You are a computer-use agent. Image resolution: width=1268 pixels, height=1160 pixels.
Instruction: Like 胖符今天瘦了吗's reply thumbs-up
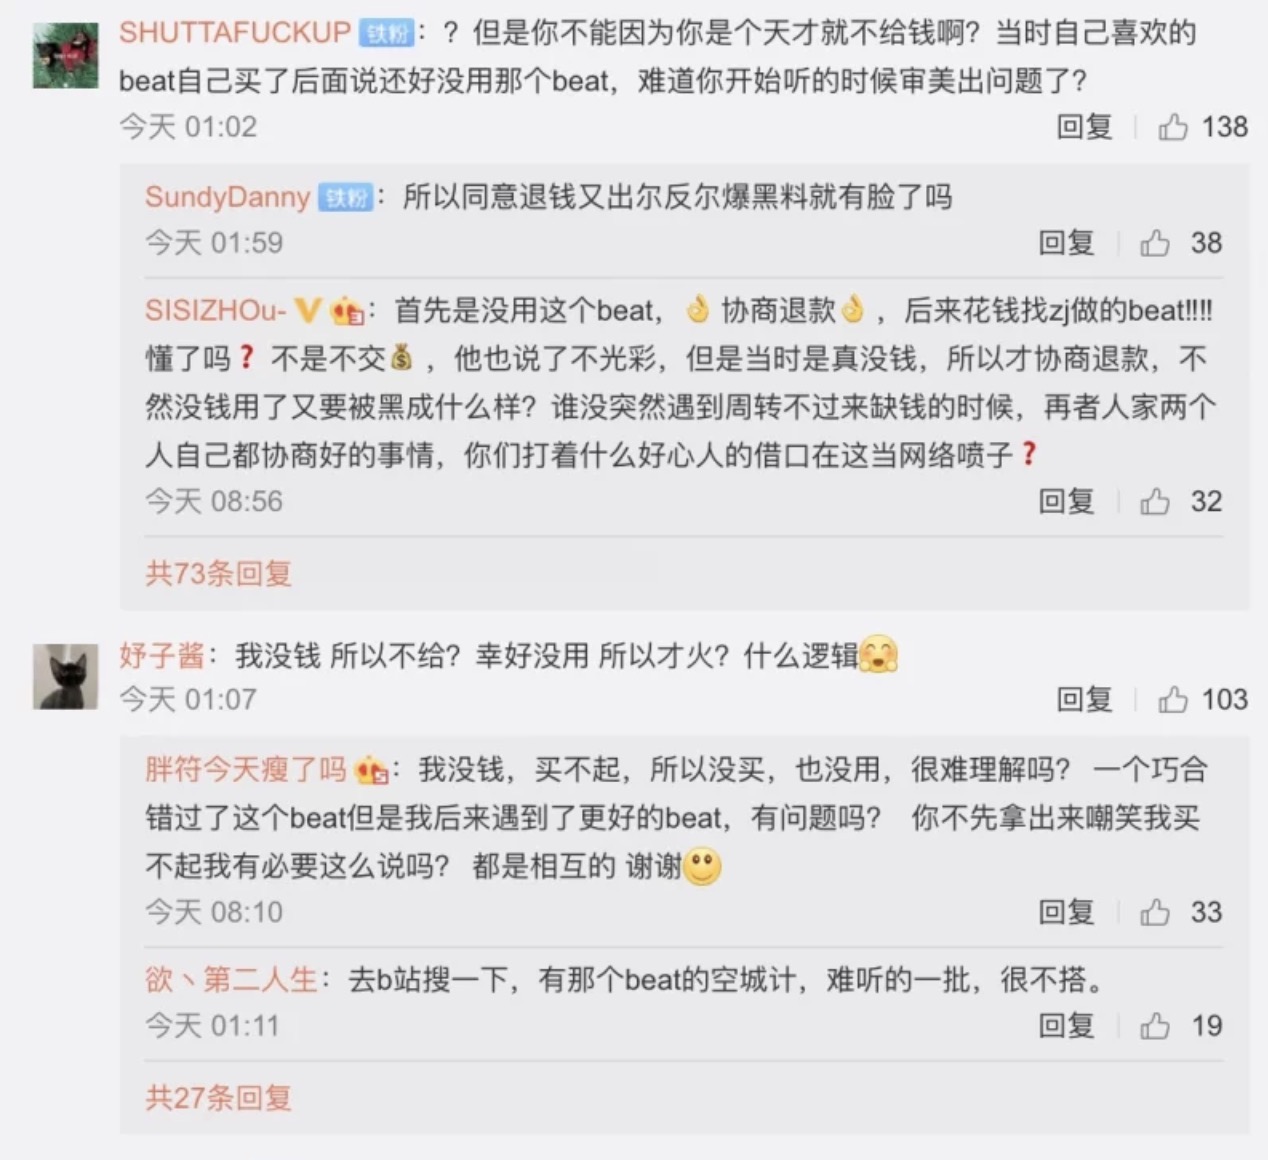1155,912
